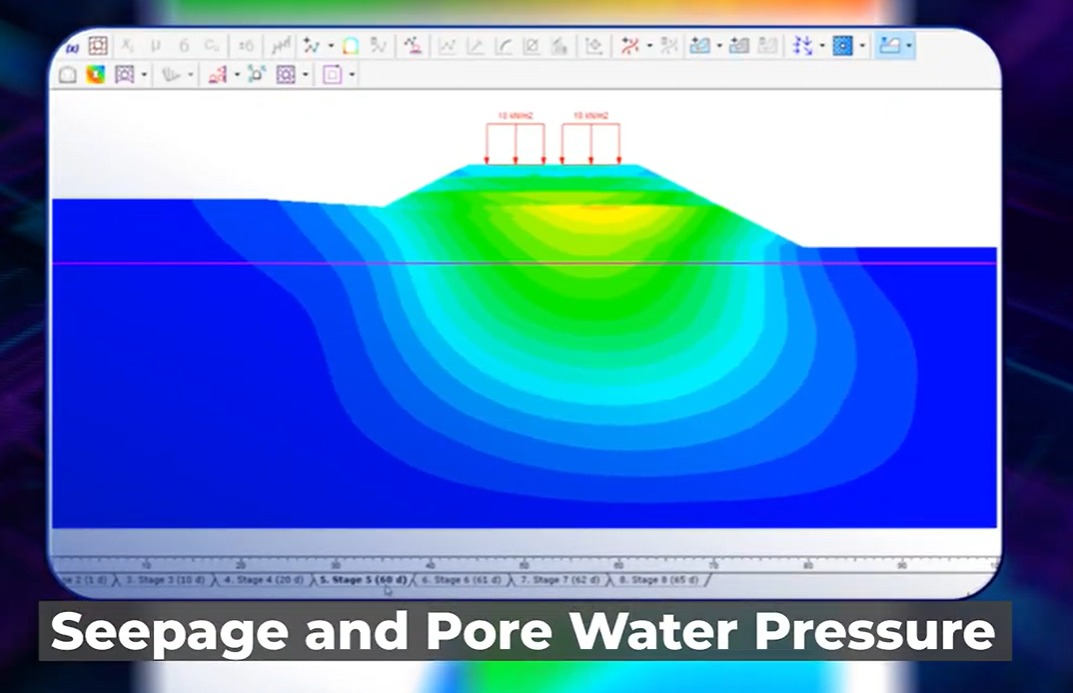This screenshot has width=1073, height=693.
Task: Click the rainbow arch tunnel icon
Action: click(x=350, y=46)
